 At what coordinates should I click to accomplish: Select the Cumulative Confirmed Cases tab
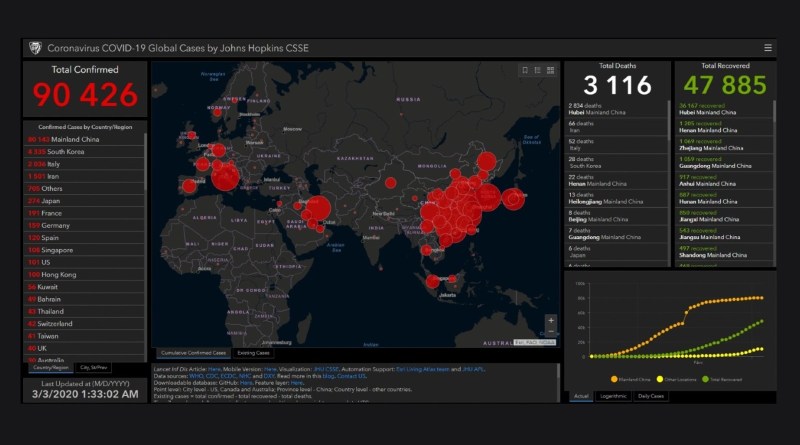(x=192, y=353)
